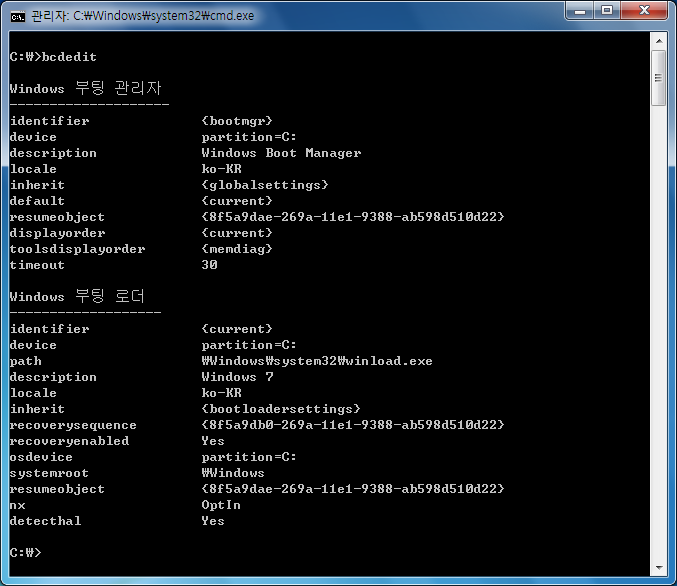The image size is (677, 586).
Task: Click the recoverysequence GUID value
Action: point(353,425)
